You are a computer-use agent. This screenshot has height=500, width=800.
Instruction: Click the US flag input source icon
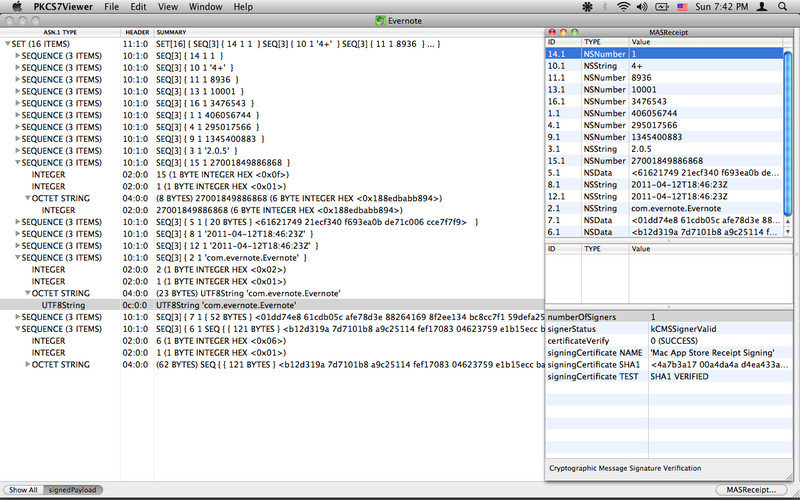pyautogui.click(x=682, y=7)
